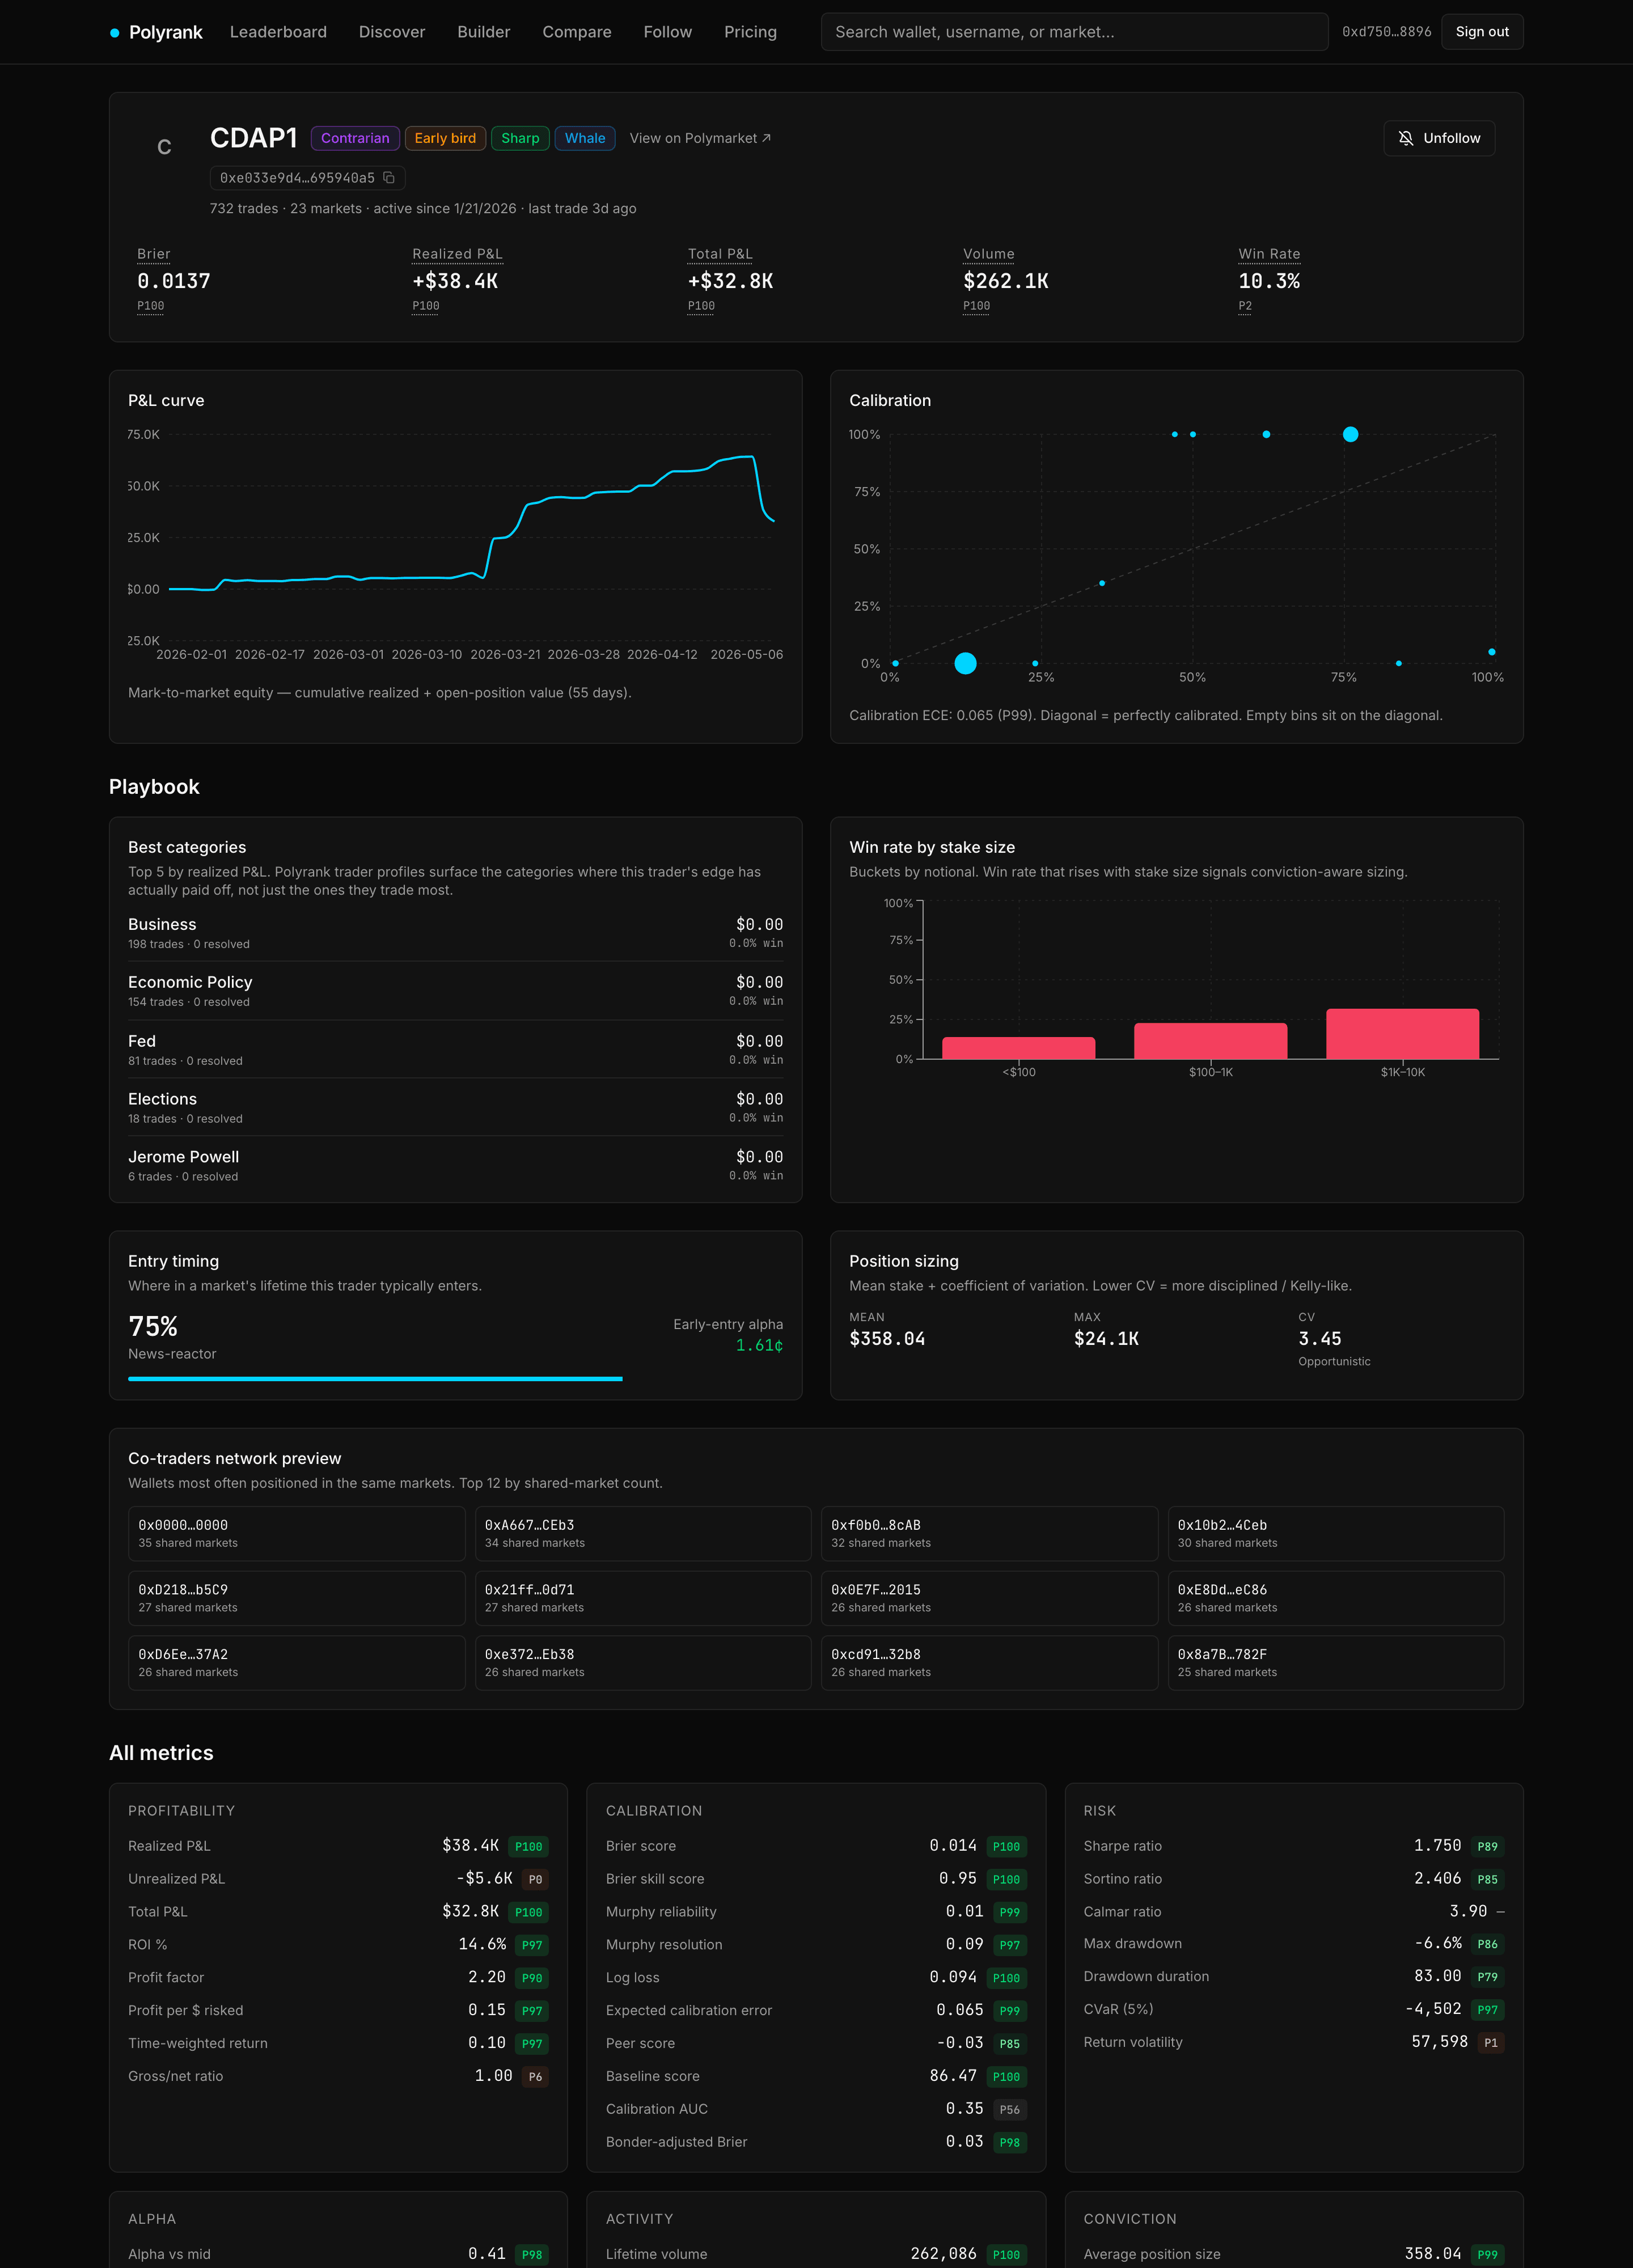The image size is (1633, 2268).
Task: Open co-trader 0x10b2…4Ceb card
Action: point(1336,1533)
